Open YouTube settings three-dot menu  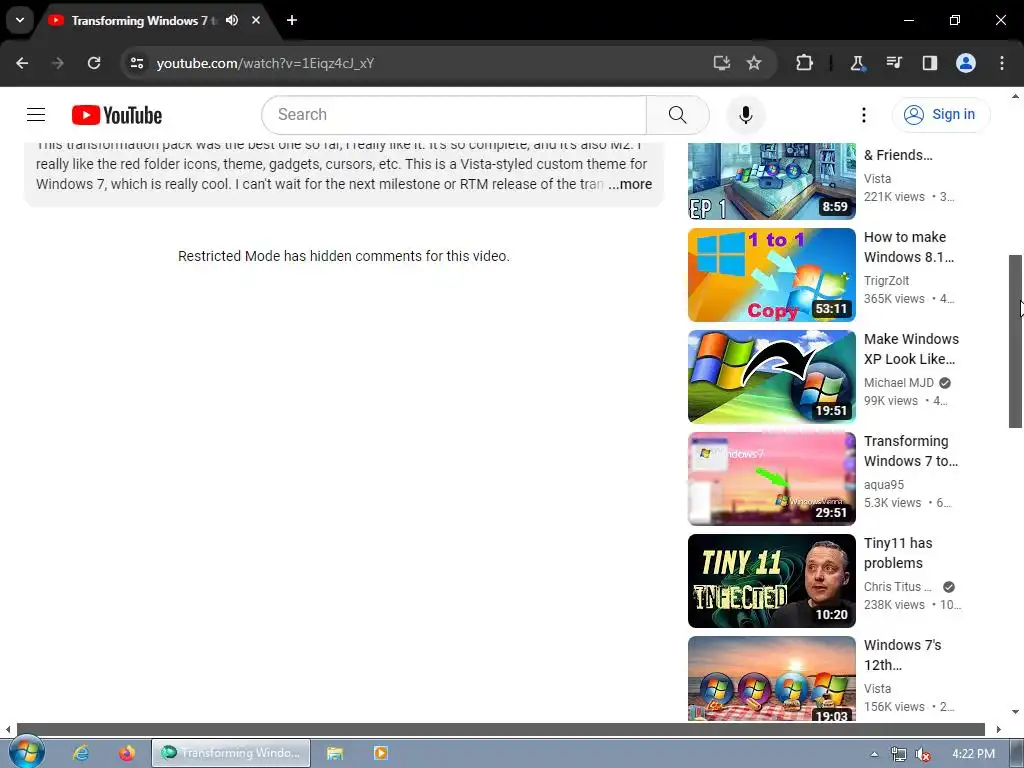pyautogui.click(x=863, y=115)
